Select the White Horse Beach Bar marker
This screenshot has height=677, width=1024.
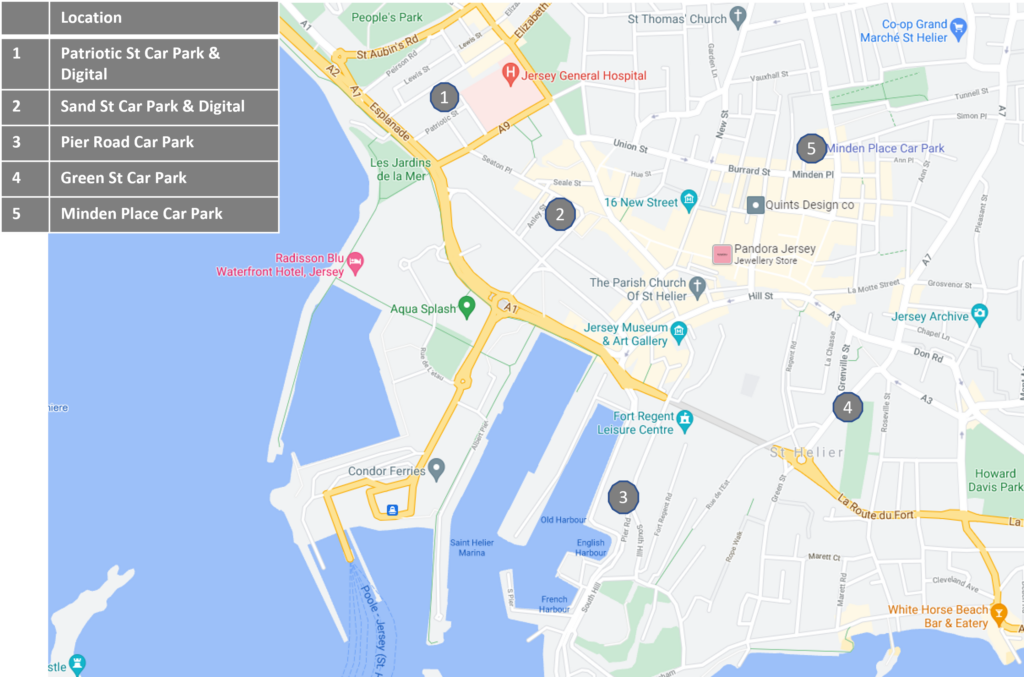pos(999,614)
